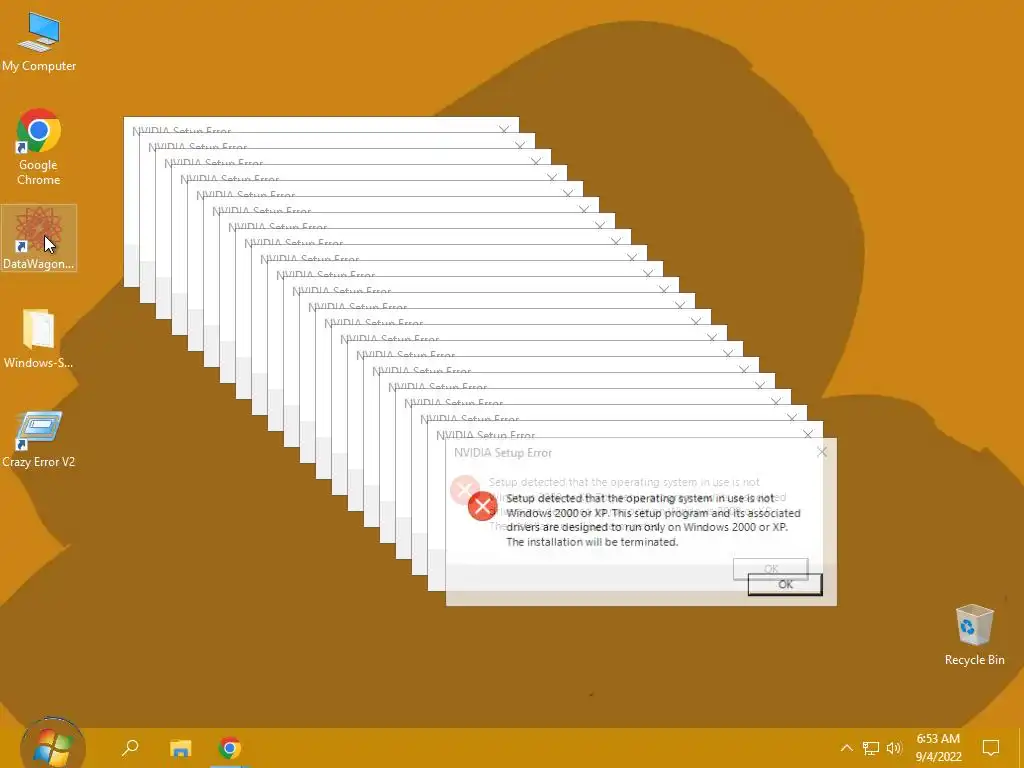Viewport: 1024px width, 768px height.
Task: Open the Recycle Bin icon
Action: pyautogui.click(x=974, y=634)
